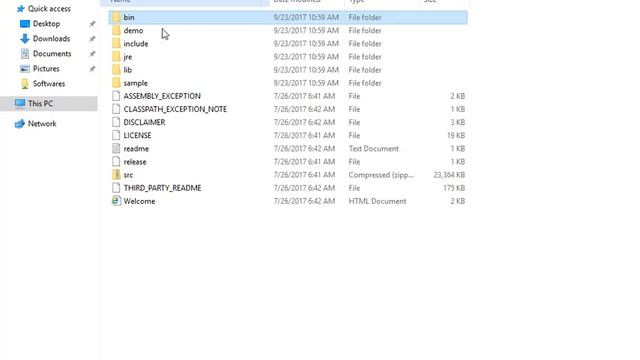Screen dimensions: 640x360
Task: Select the src archive name
Action: pos(128,175)
